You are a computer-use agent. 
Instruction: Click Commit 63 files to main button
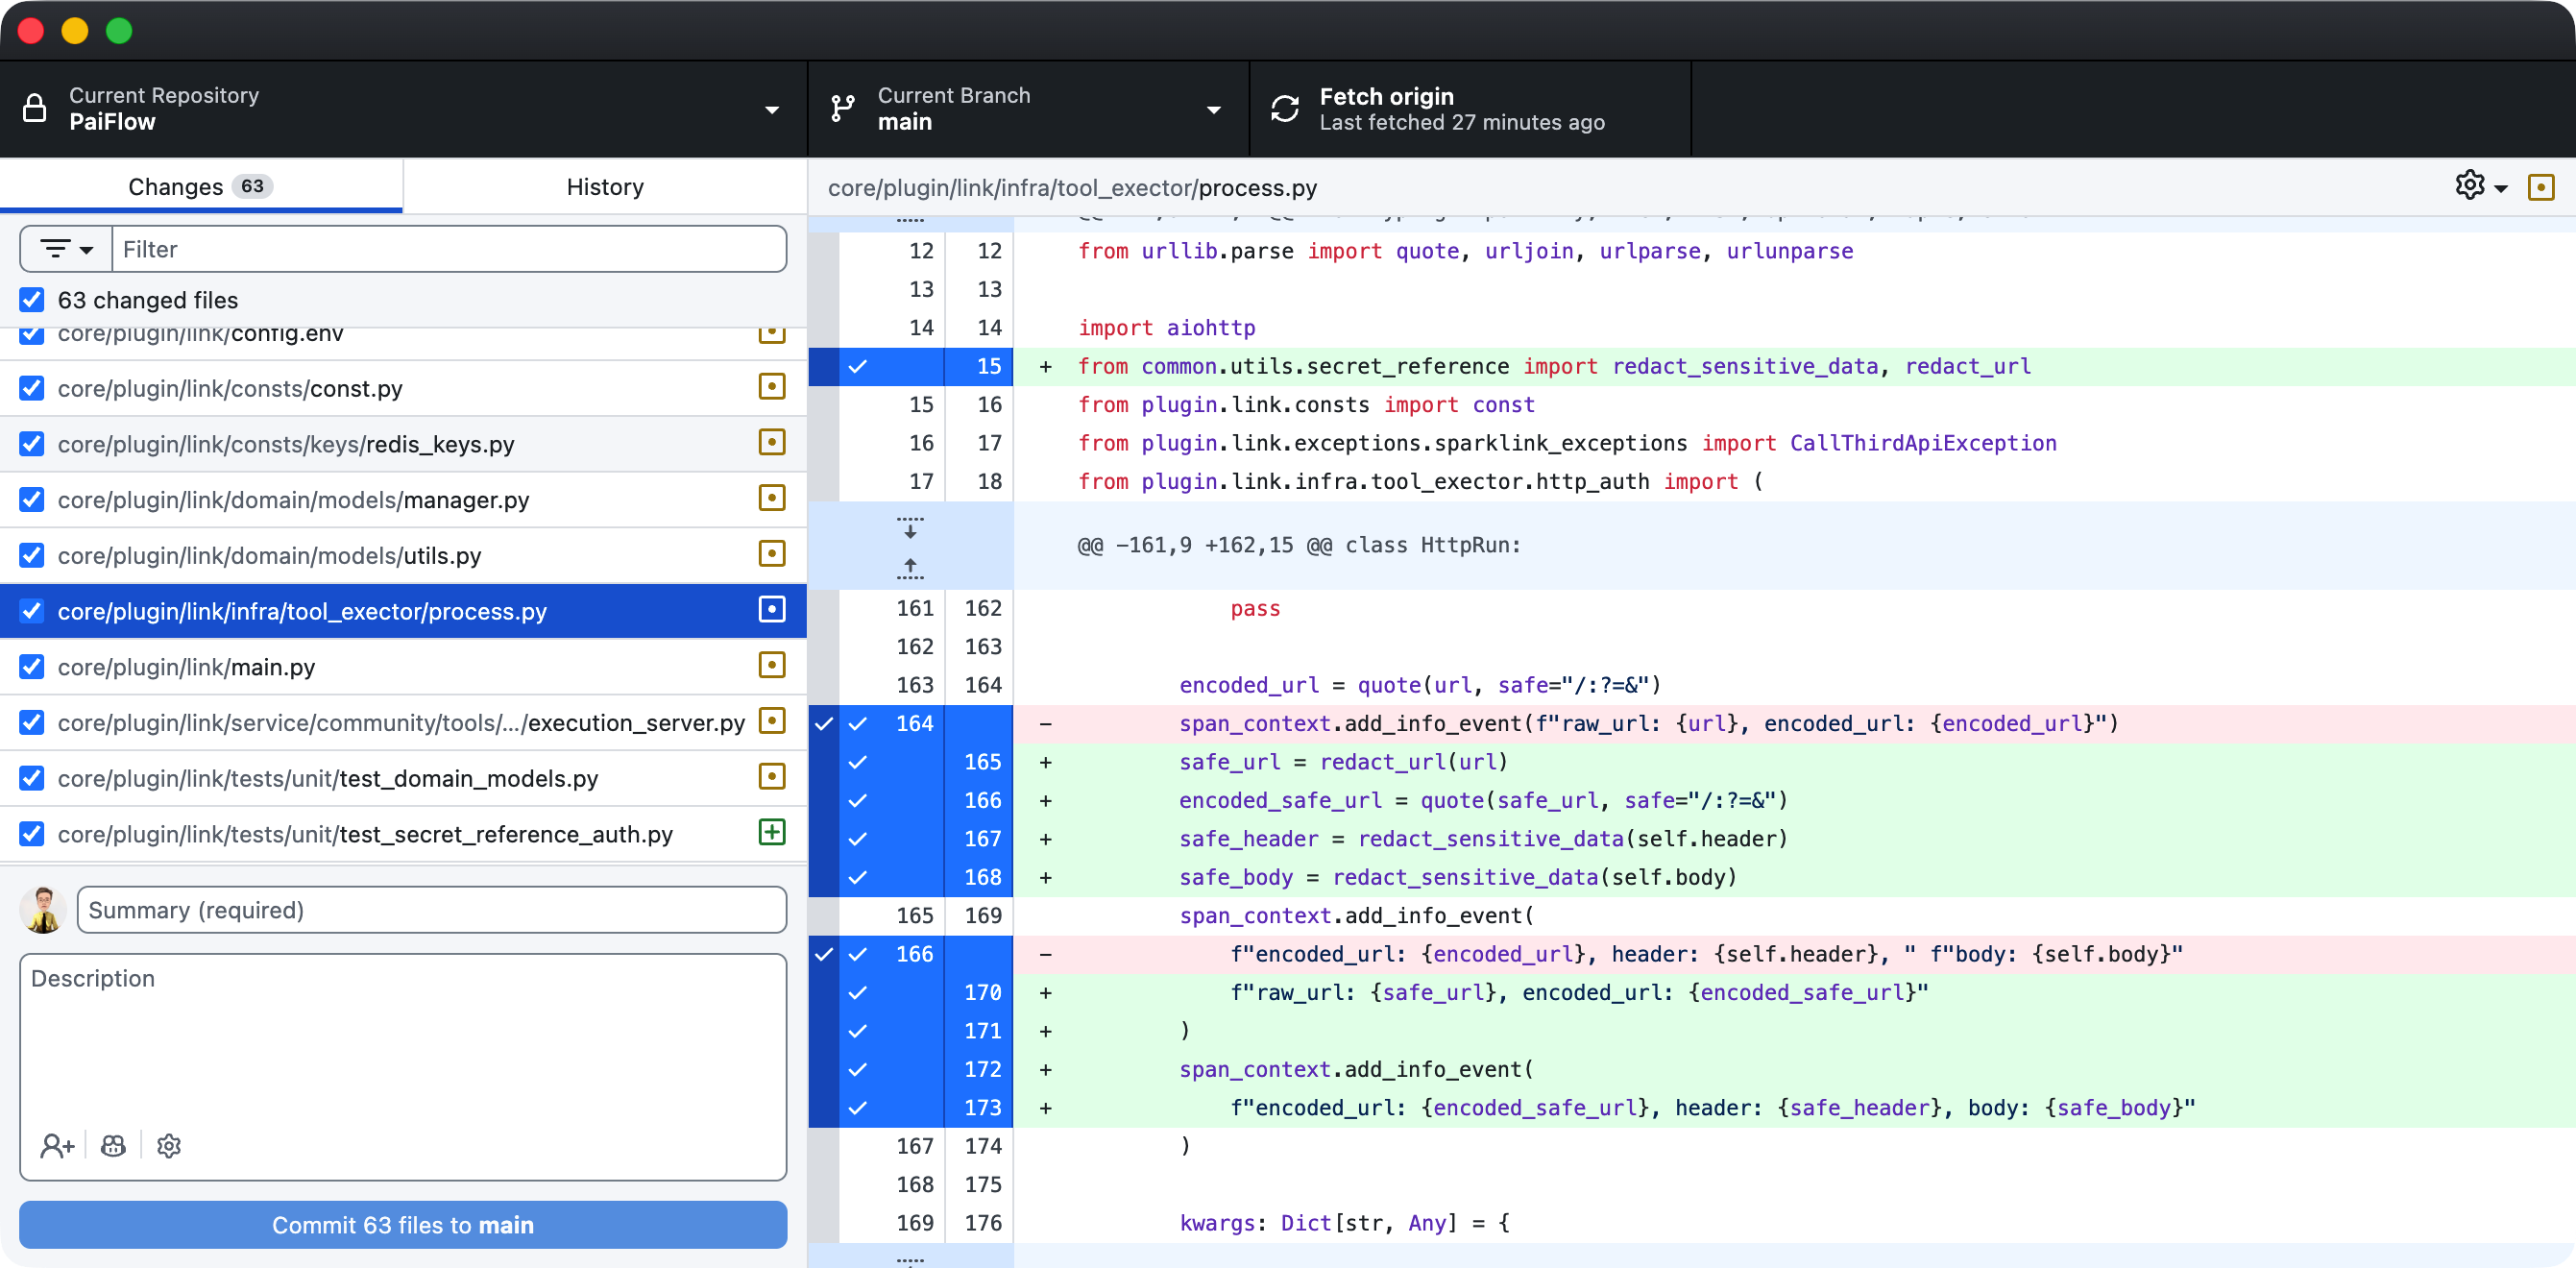click(403, 1225)
